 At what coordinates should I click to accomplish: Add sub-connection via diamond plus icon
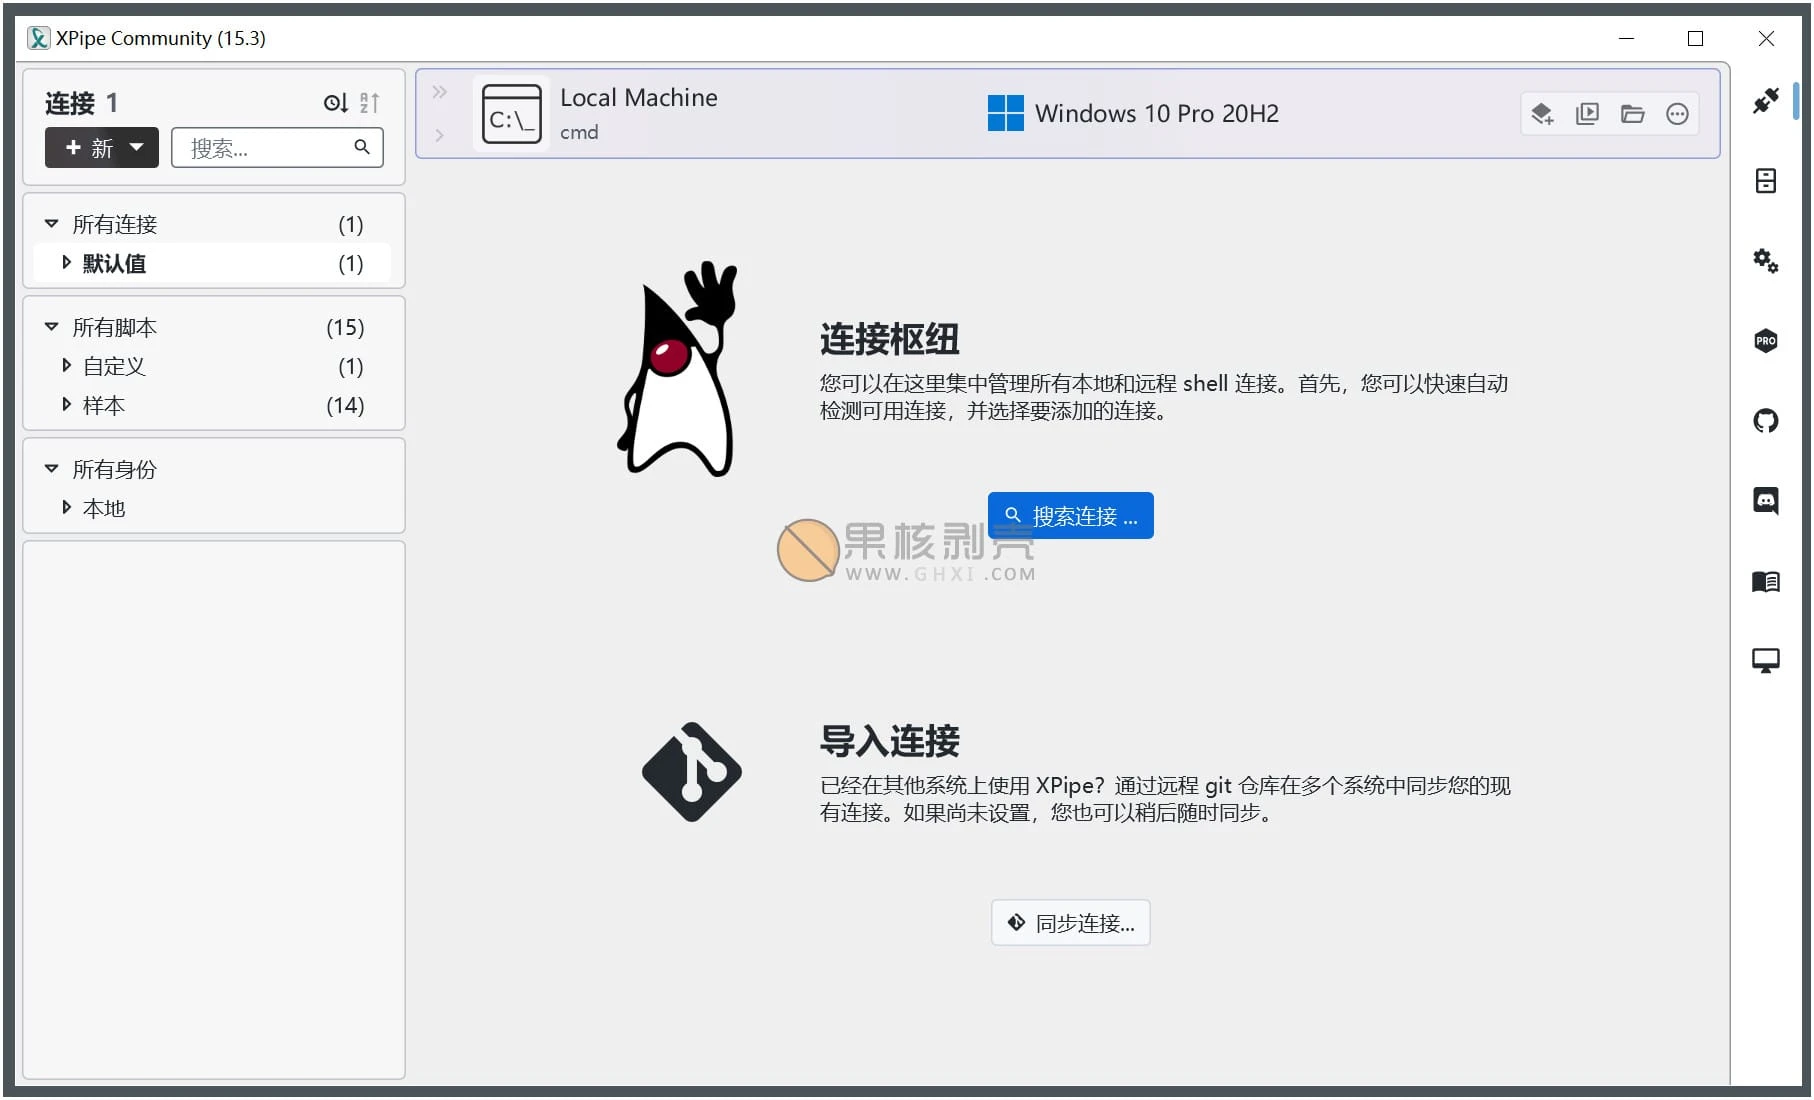[1541, 114]
